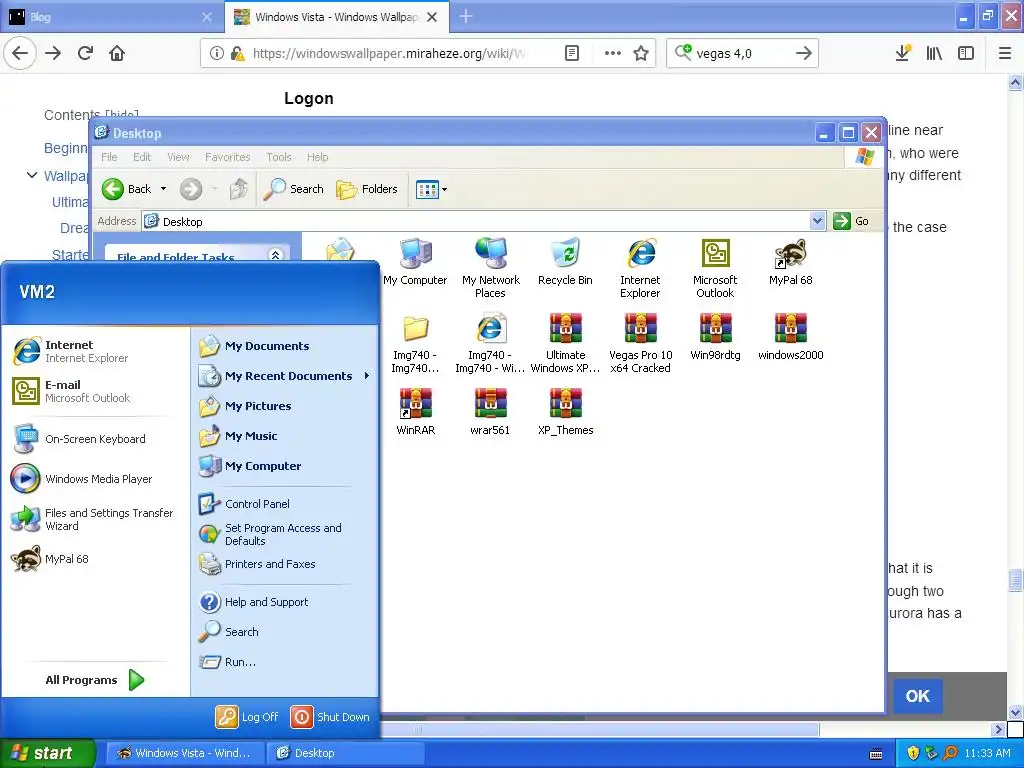
Task: Switch to Desktop taskbar item
Action: point(345,753)
